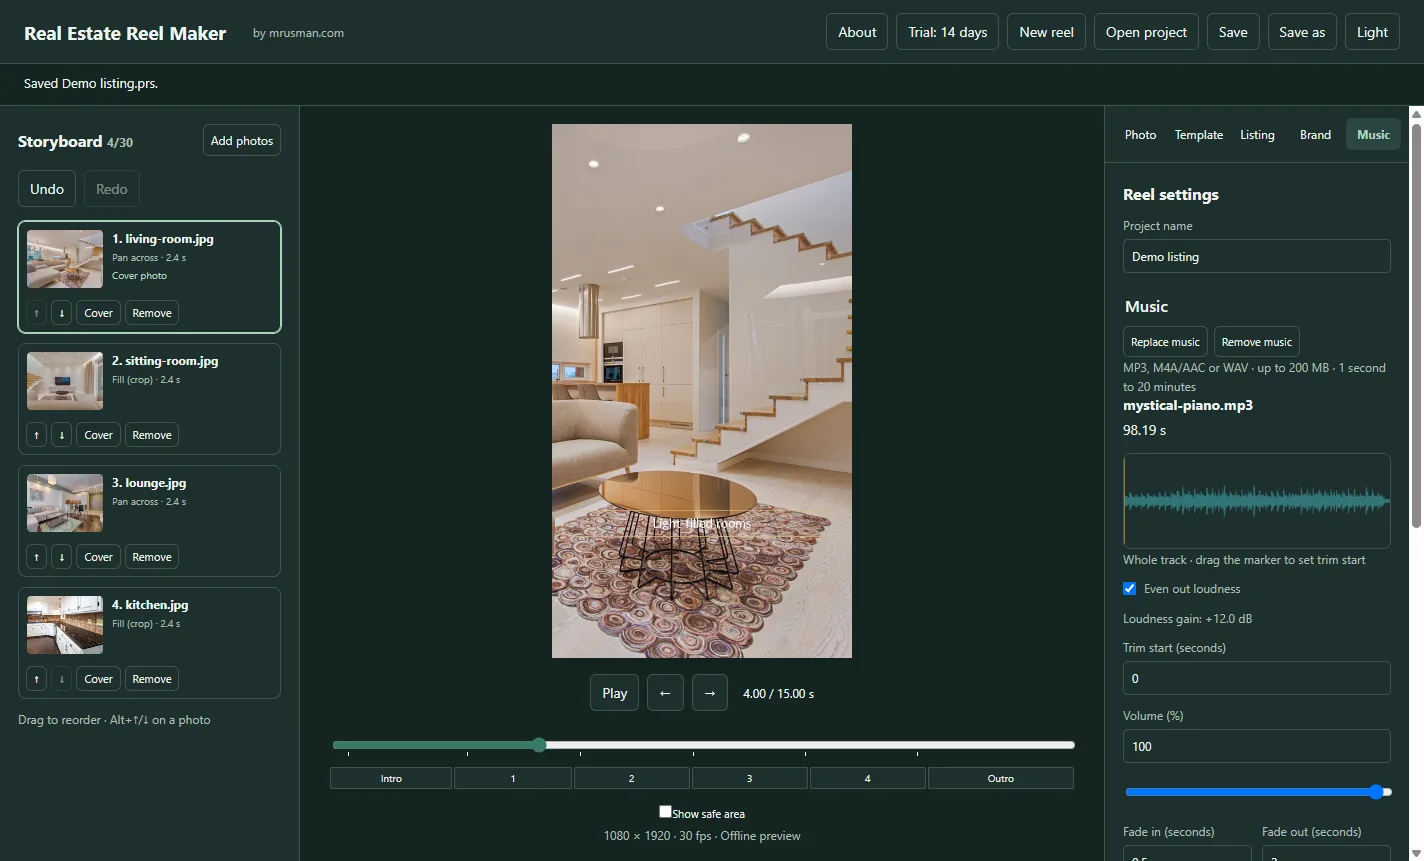The height and width of the screenshot is (861, 1424).
Task: Play the reel preview
Action: click(x=615, y=693)
